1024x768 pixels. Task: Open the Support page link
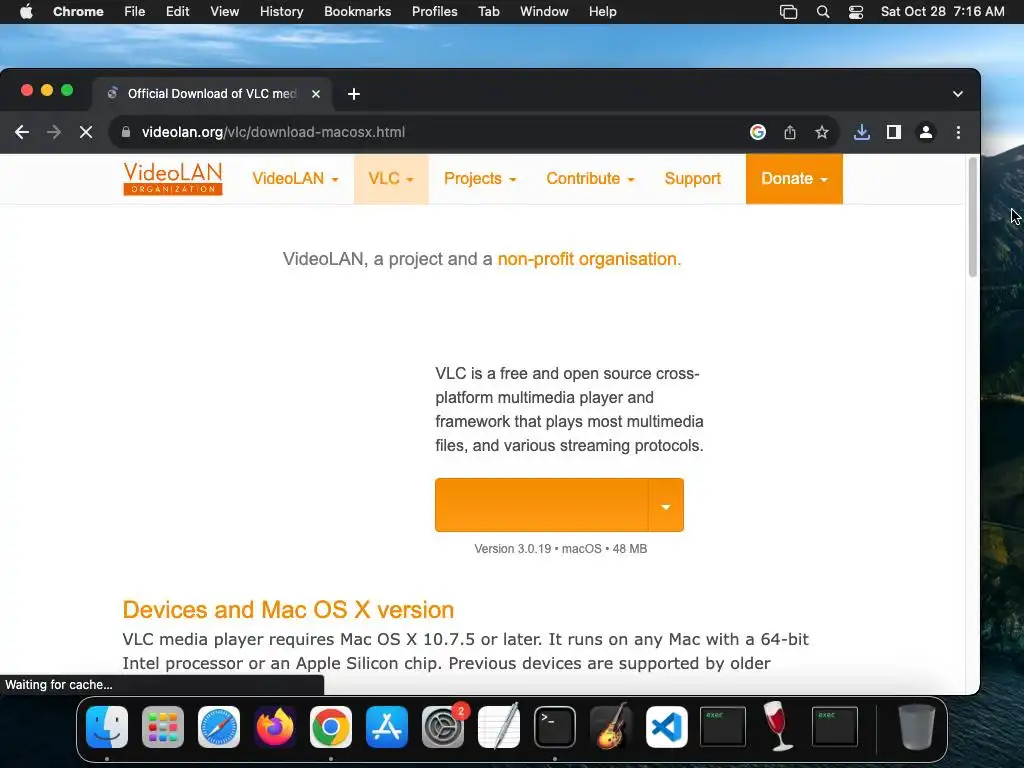pyautogui.click(x=692, y=179)
